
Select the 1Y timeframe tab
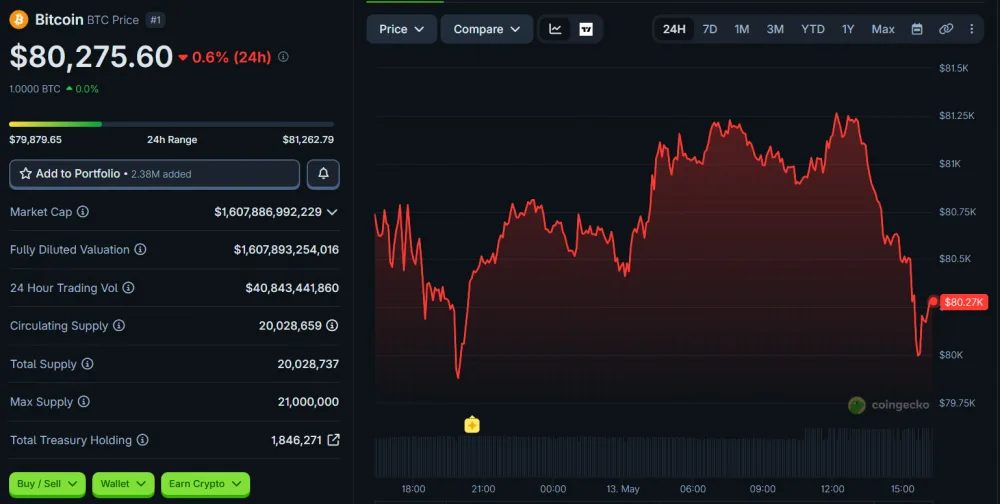[848, 29]
